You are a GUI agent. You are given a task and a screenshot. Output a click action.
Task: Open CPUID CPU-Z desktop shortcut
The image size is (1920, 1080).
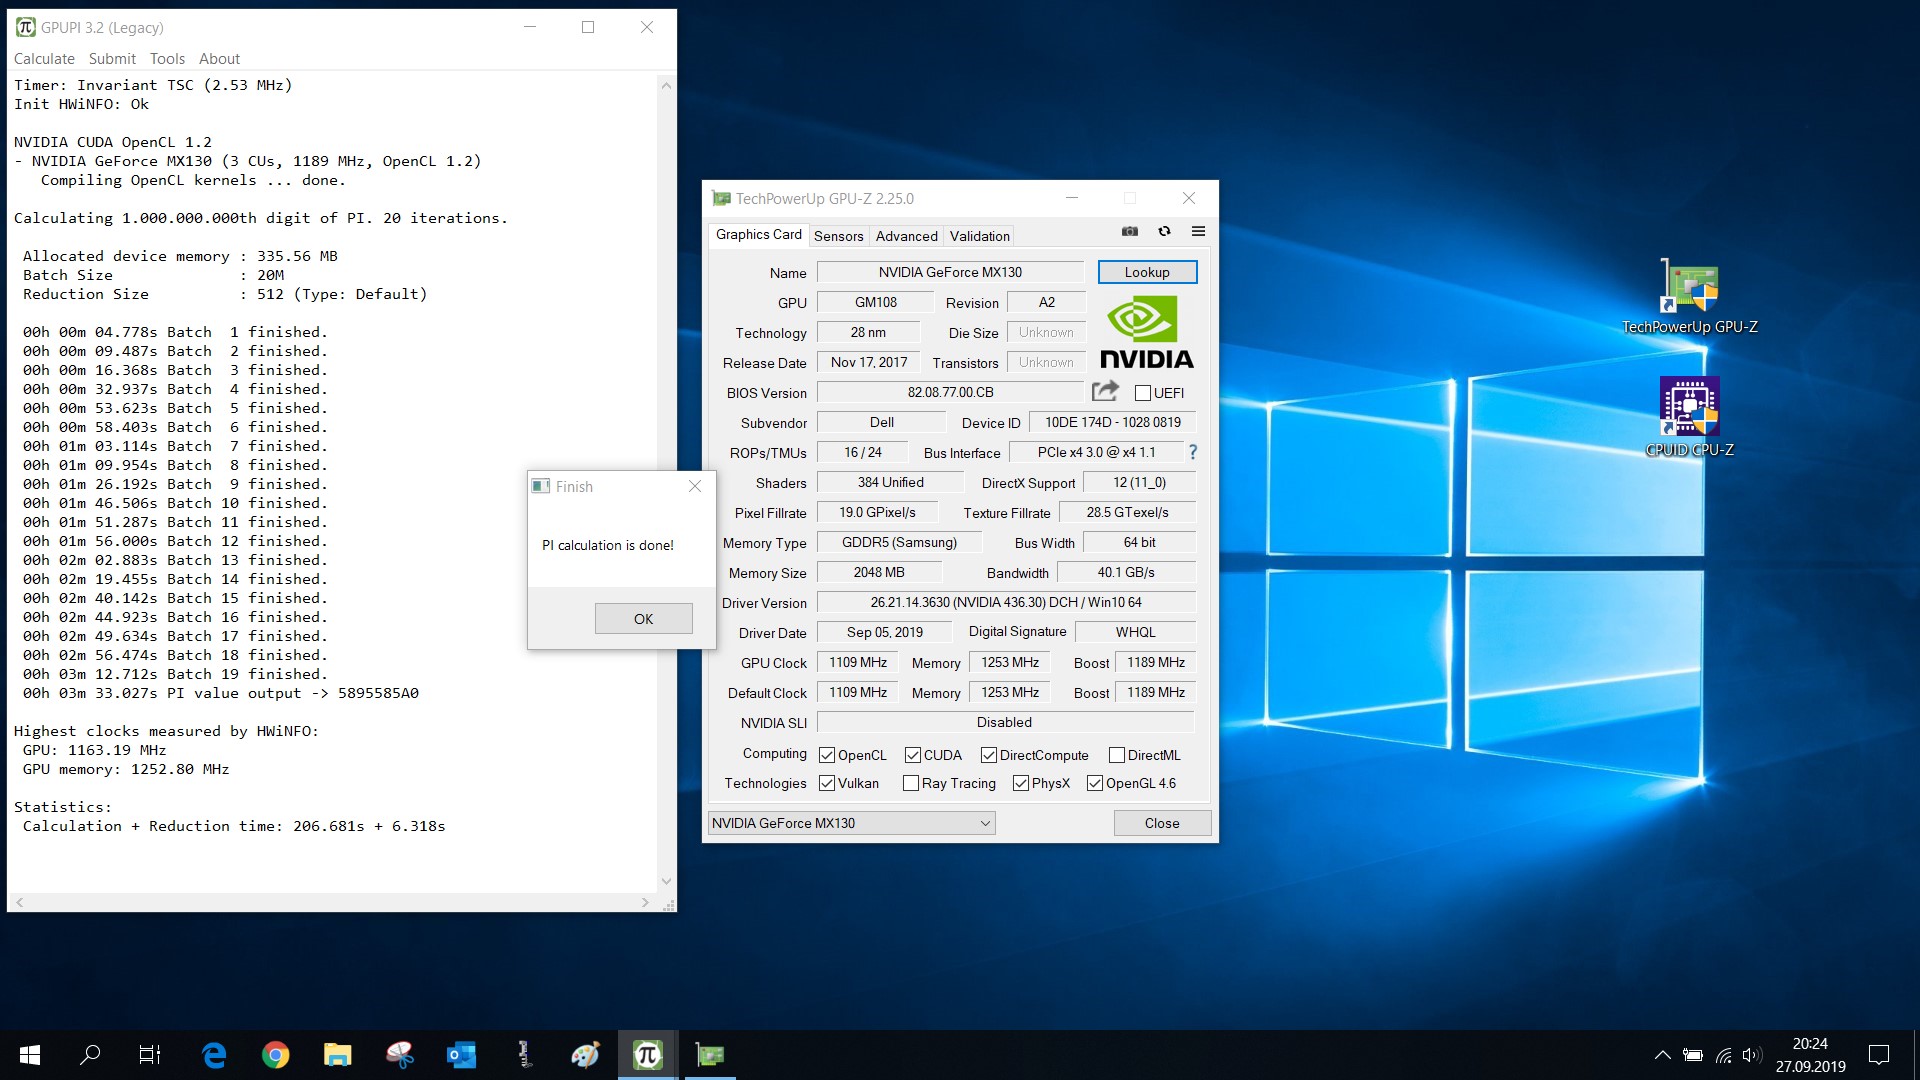tap(1689, 417)
